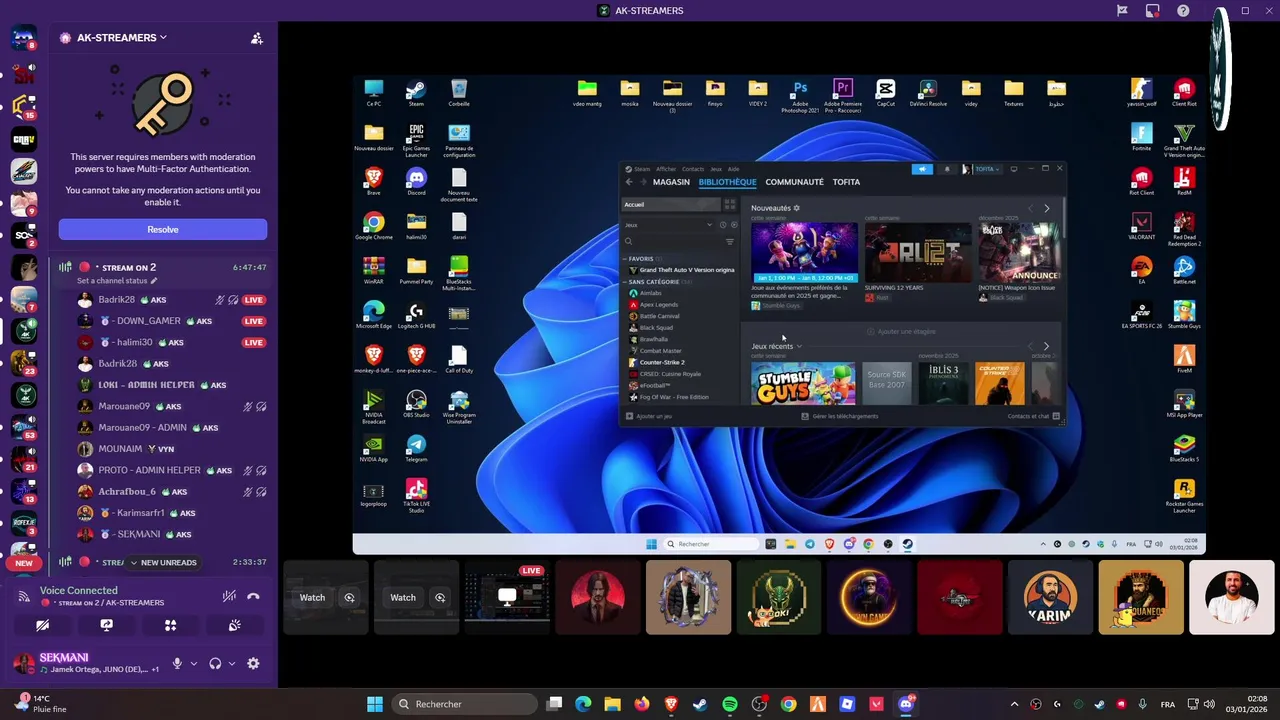The width and height of the screenshot is (1280, 720).
Task: Expand headphone output options chevron
Action: click(x=232, y=663)
